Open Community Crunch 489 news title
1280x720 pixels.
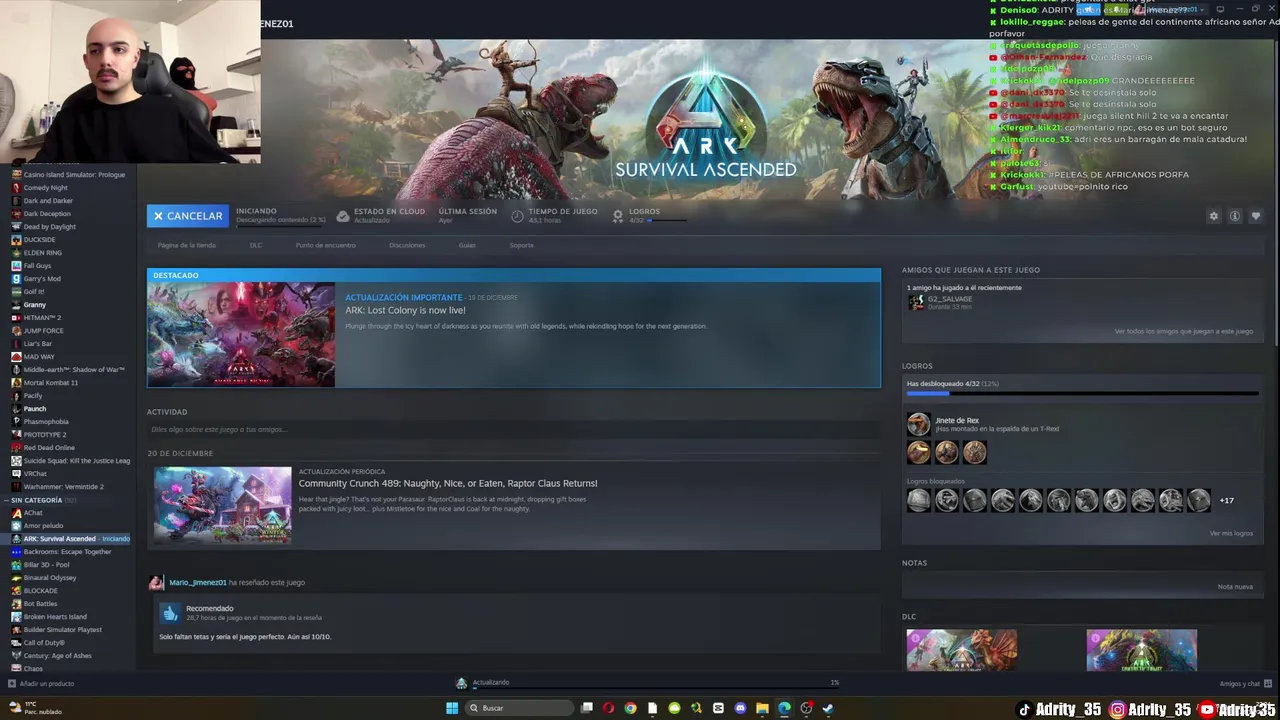[448, 483]
